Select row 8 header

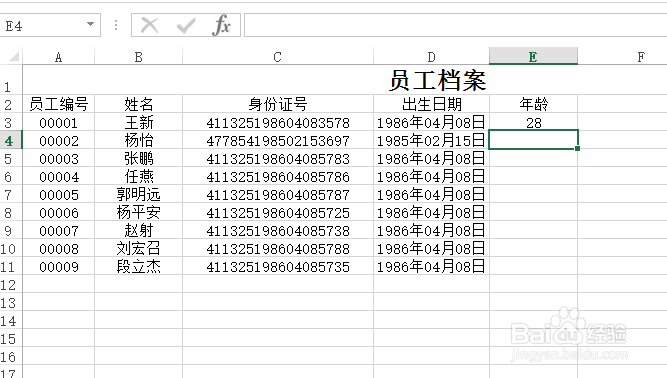[x=11, y=212]
